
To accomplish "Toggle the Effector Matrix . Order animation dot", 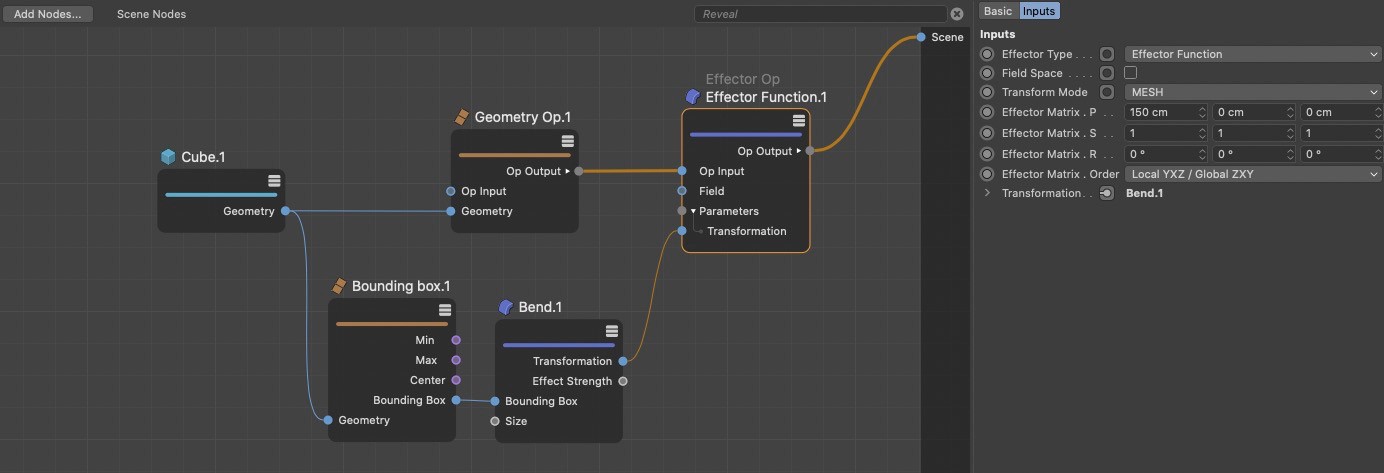I will pyautogui.click(x=988, y=174).
